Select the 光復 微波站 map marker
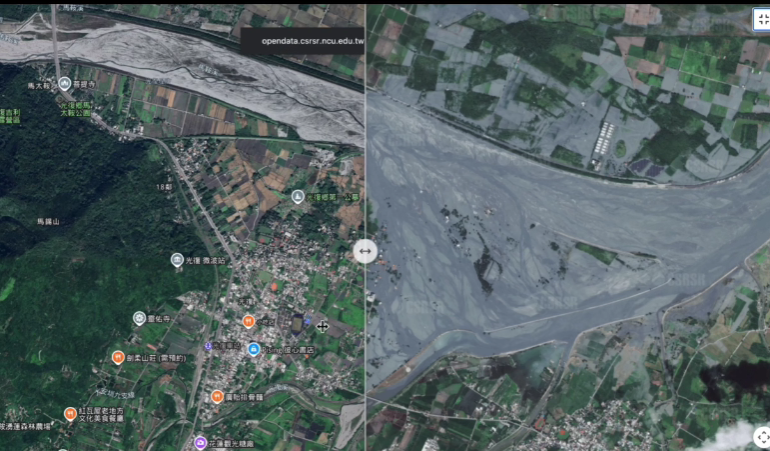The height and width of the screenshot is (451, 770). 177,260
